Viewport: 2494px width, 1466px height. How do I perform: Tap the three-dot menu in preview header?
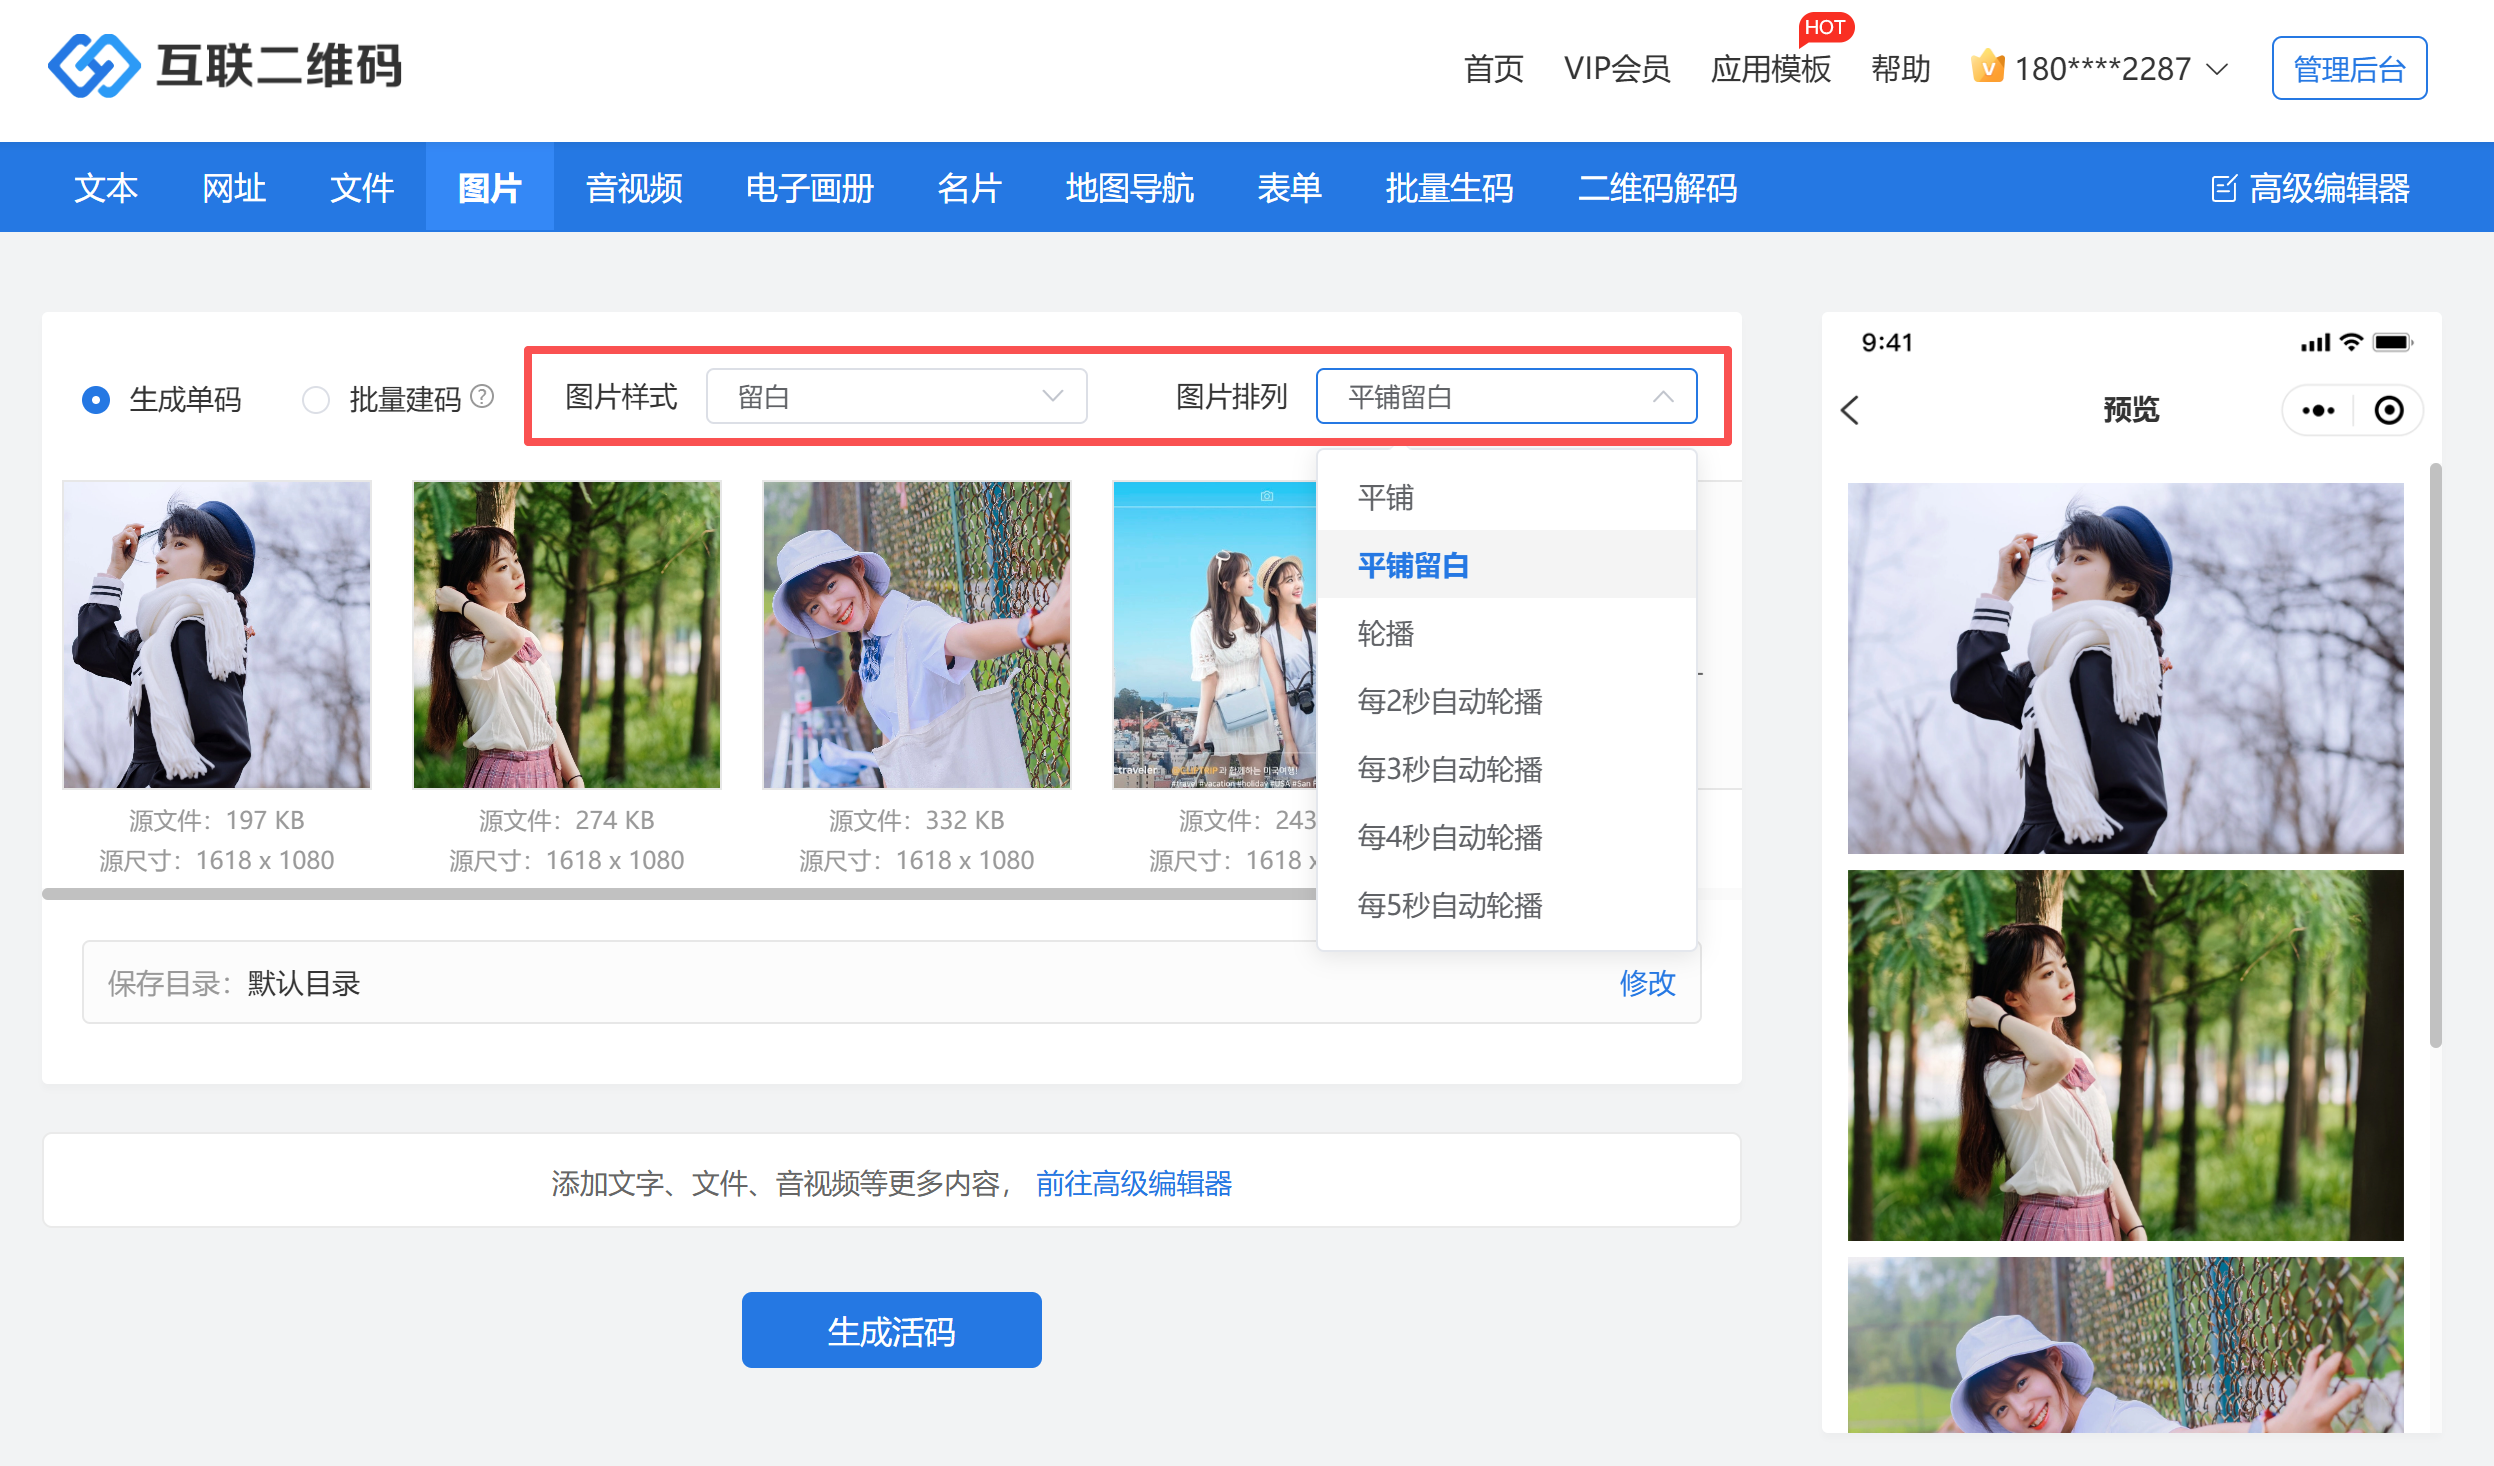click(2317, 410)
